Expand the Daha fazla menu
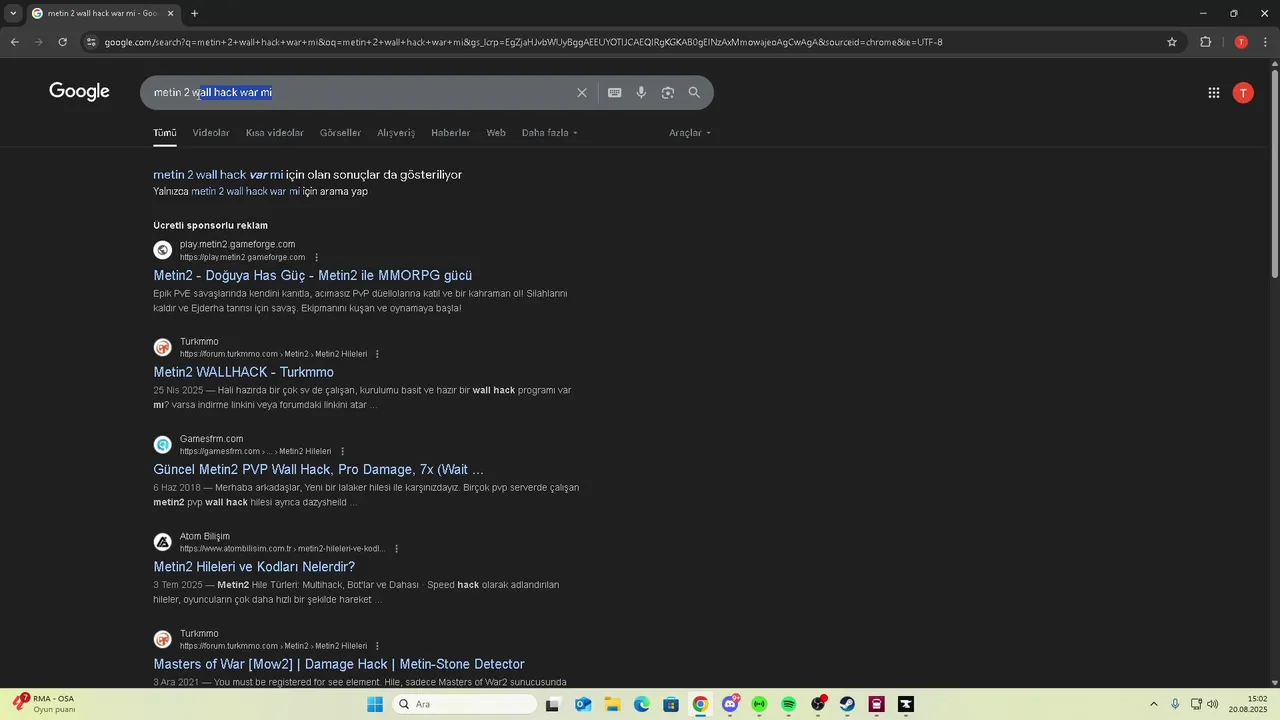This screenshot has height=720, width=1280. pos(549,133)
